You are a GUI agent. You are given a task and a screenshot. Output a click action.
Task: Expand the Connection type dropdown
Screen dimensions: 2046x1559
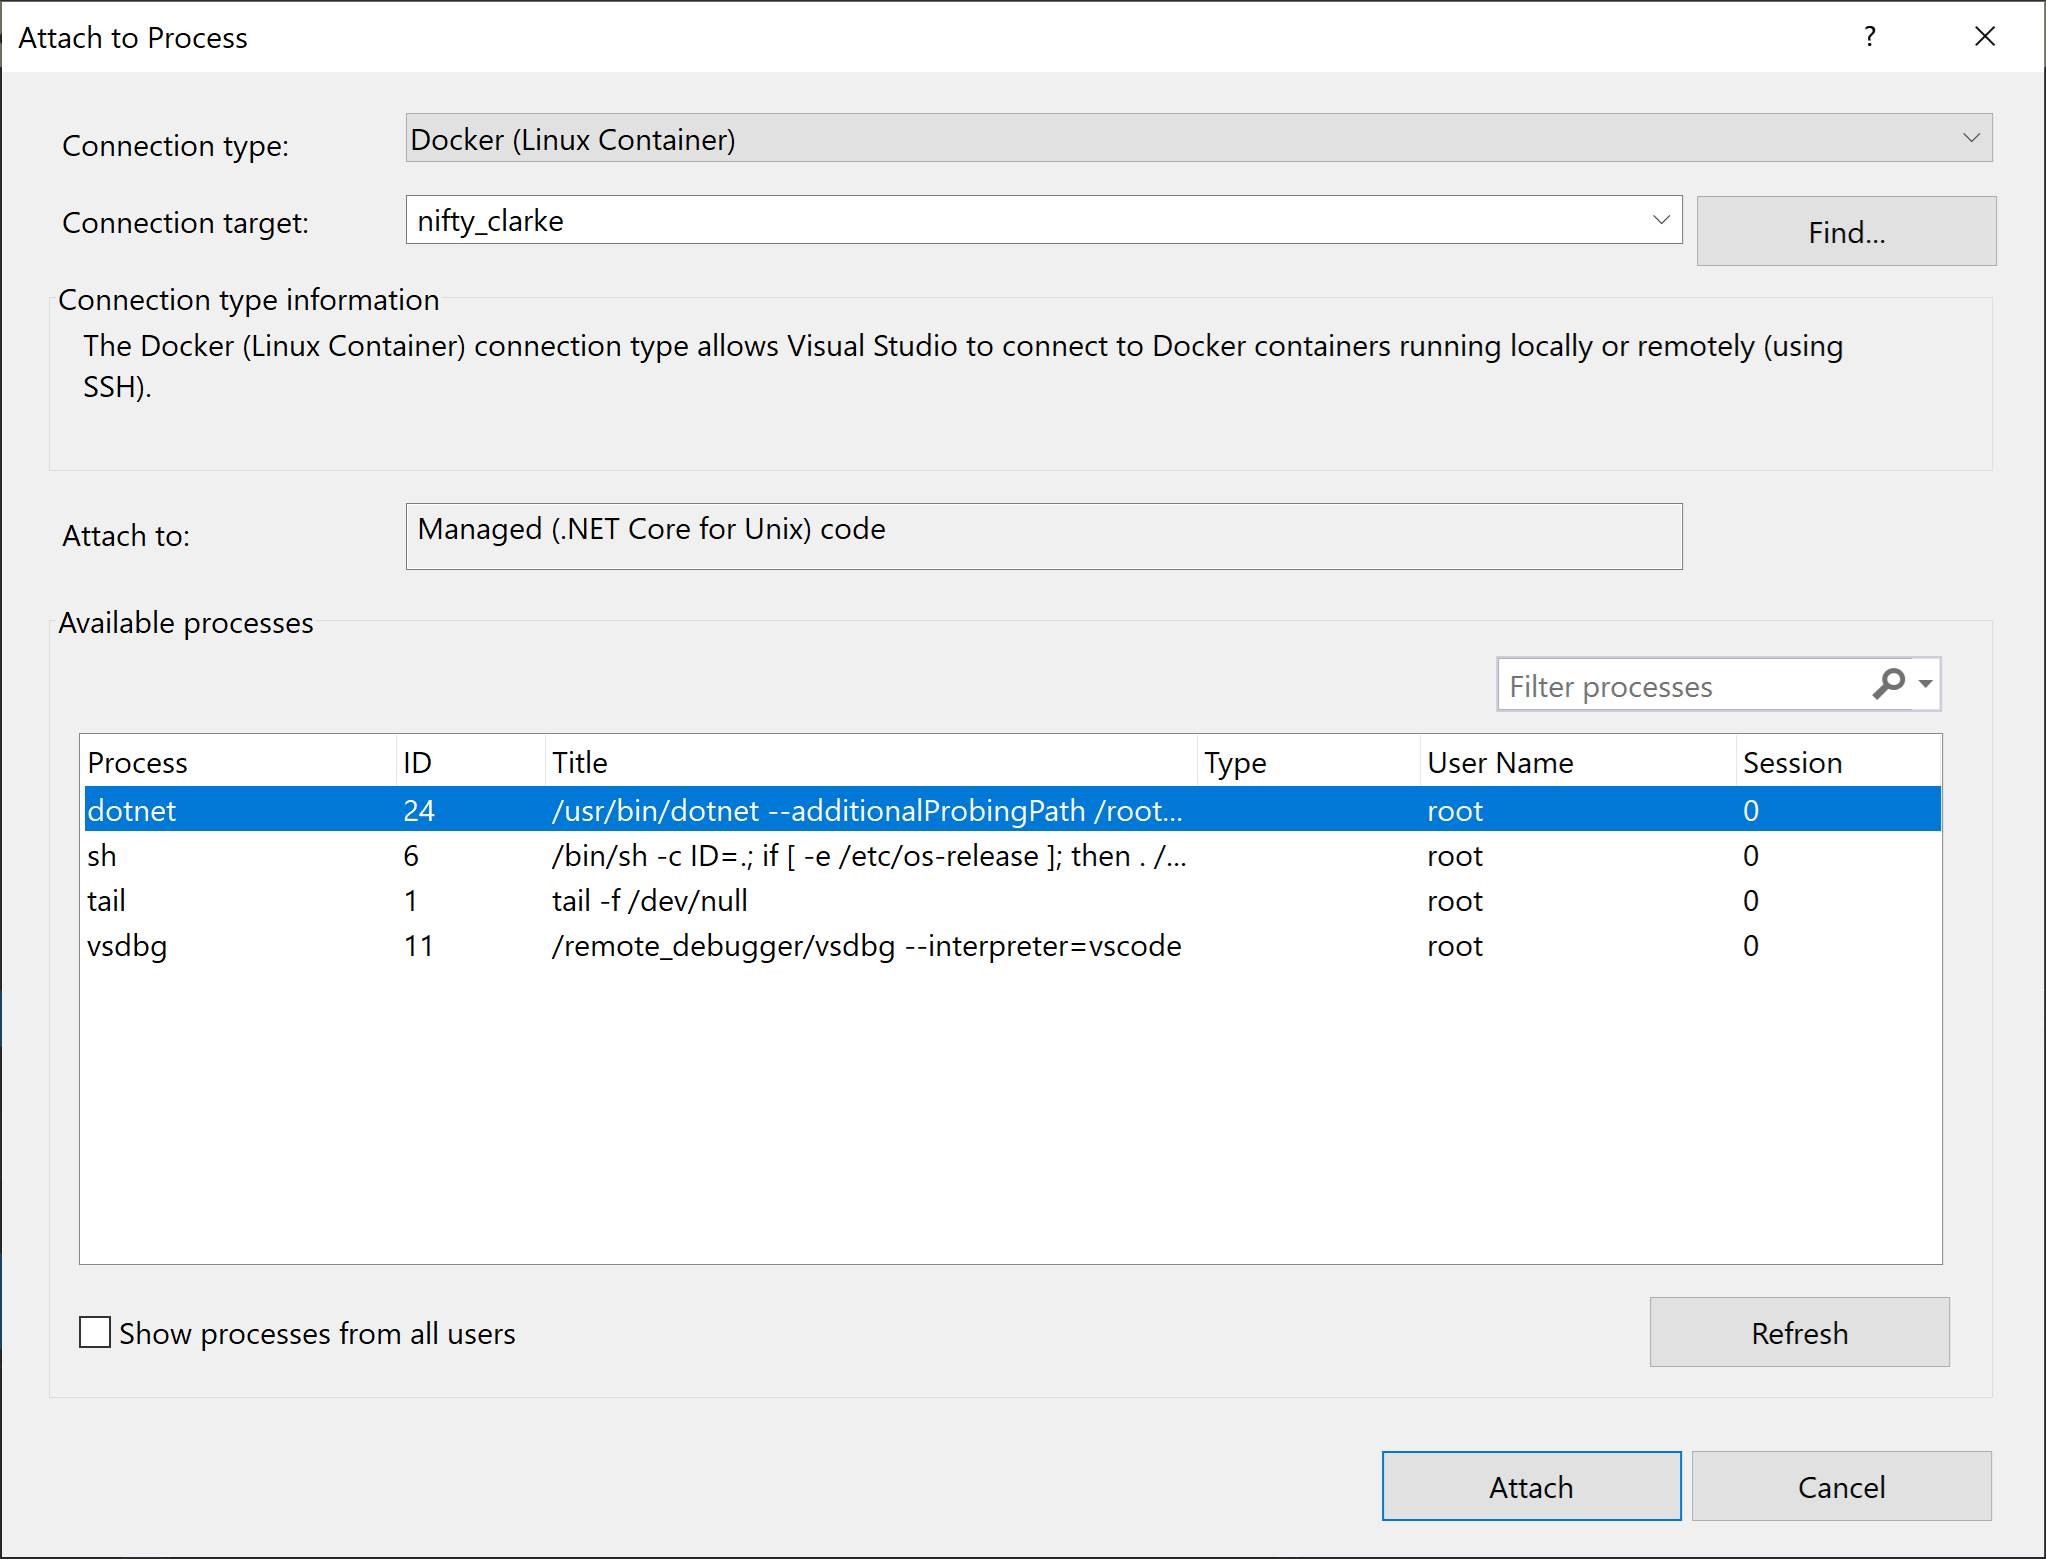(1974, 139)
